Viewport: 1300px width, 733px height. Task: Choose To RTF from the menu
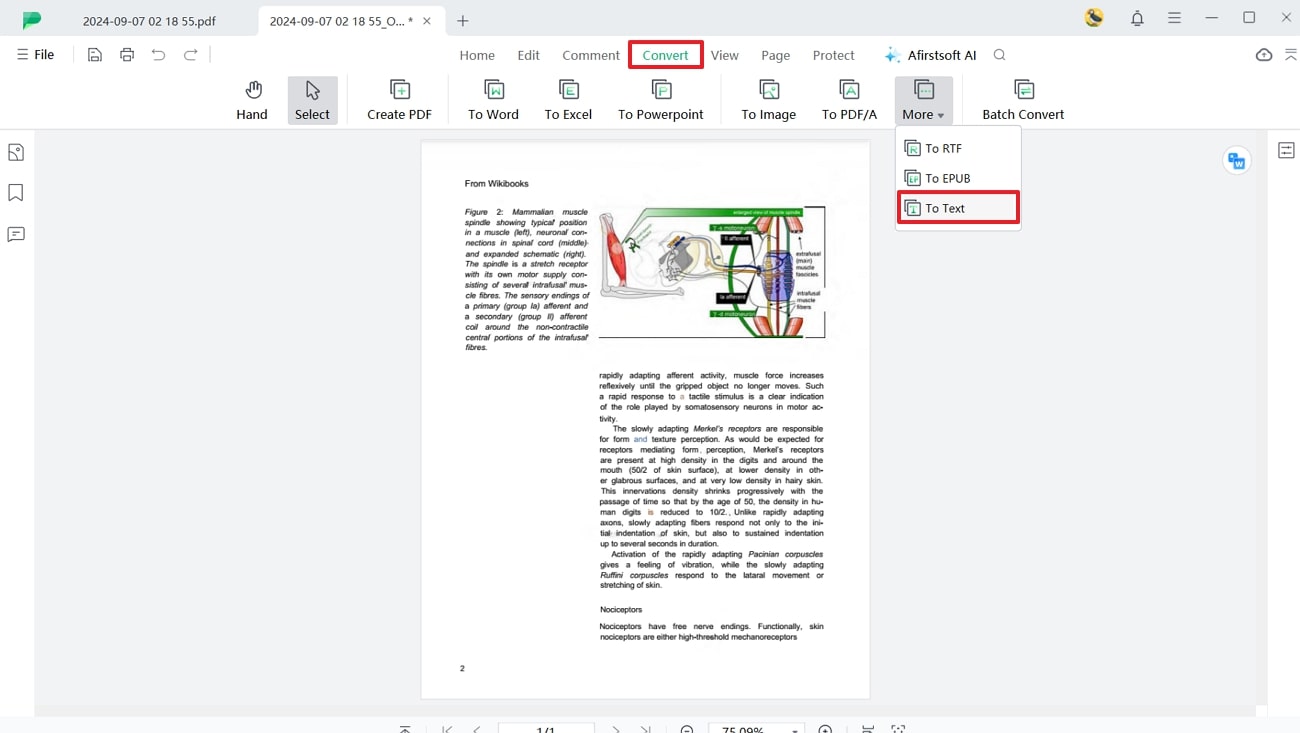[x=958, y=148]
